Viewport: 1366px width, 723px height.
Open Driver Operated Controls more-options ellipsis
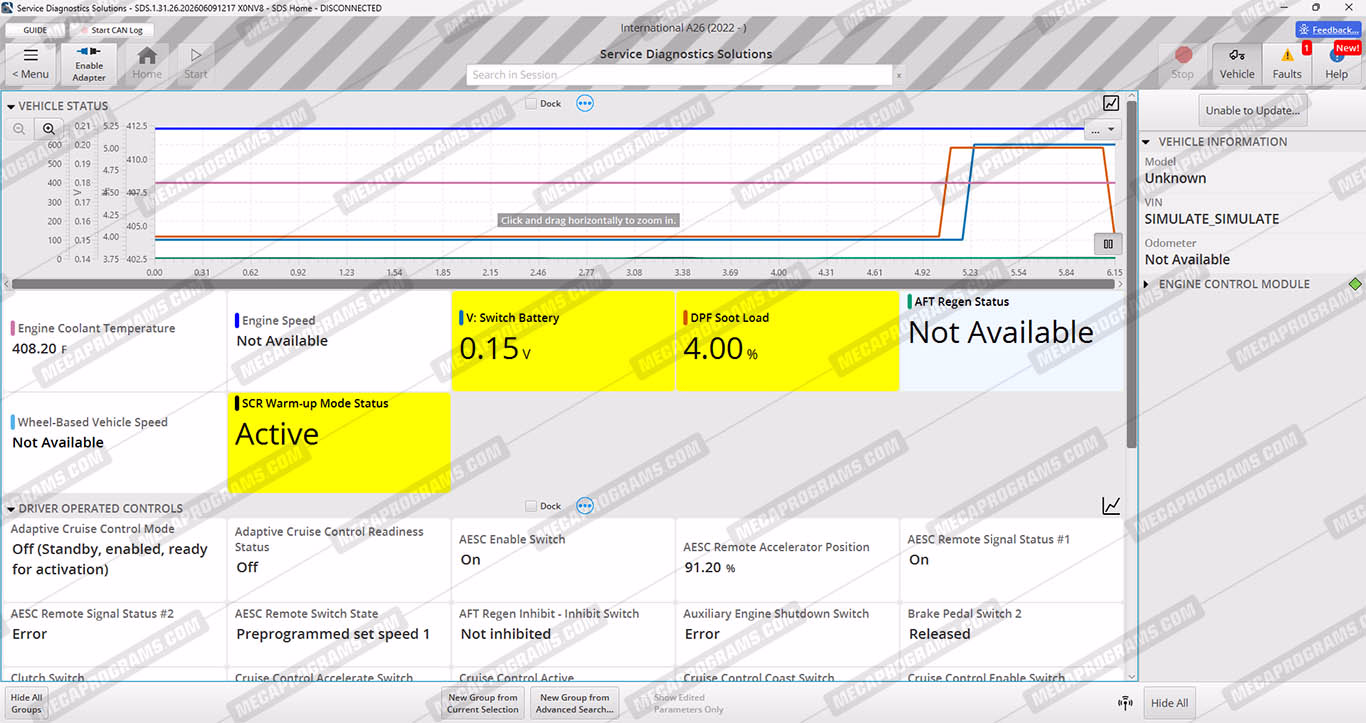[x=585, y=506]
